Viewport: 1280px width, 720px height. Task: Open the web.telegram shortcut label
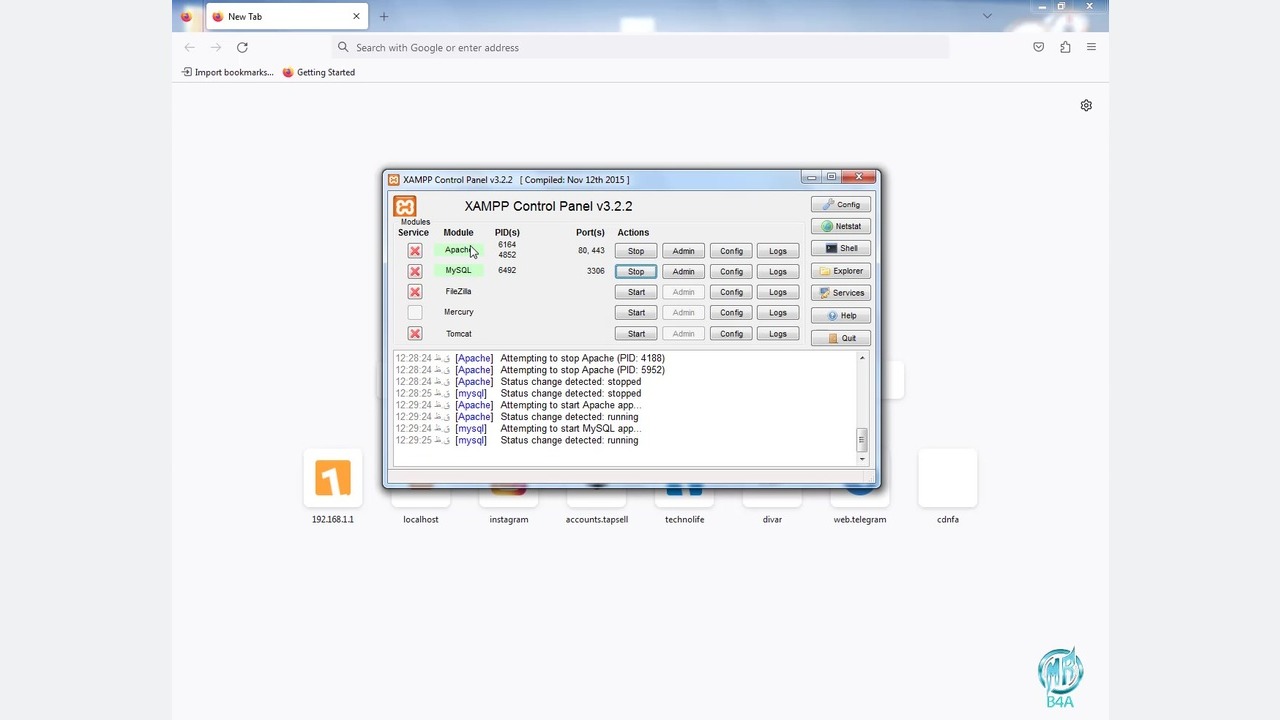pyautogui.click(x=860, y=519)
